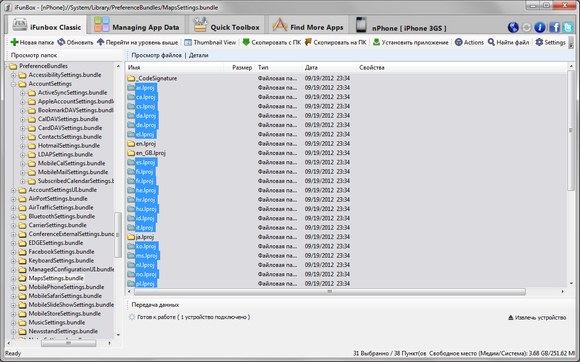The image size is (580, 362).
Task: Click Скопировать с ПК green download icon
Action: point(246,42)
